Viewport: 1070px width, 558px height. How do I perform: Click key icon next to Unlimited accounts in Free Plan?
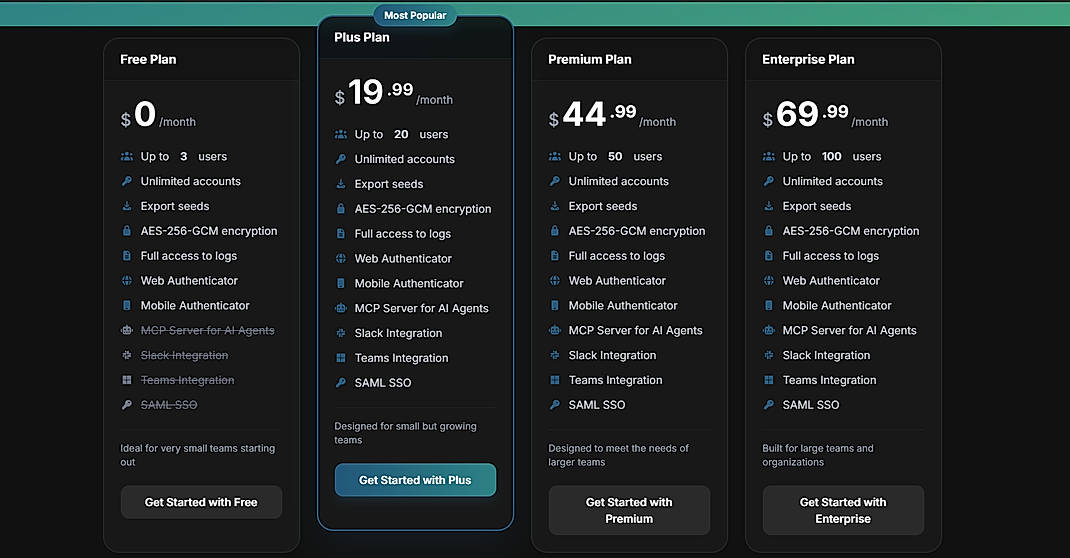(127, 181)
